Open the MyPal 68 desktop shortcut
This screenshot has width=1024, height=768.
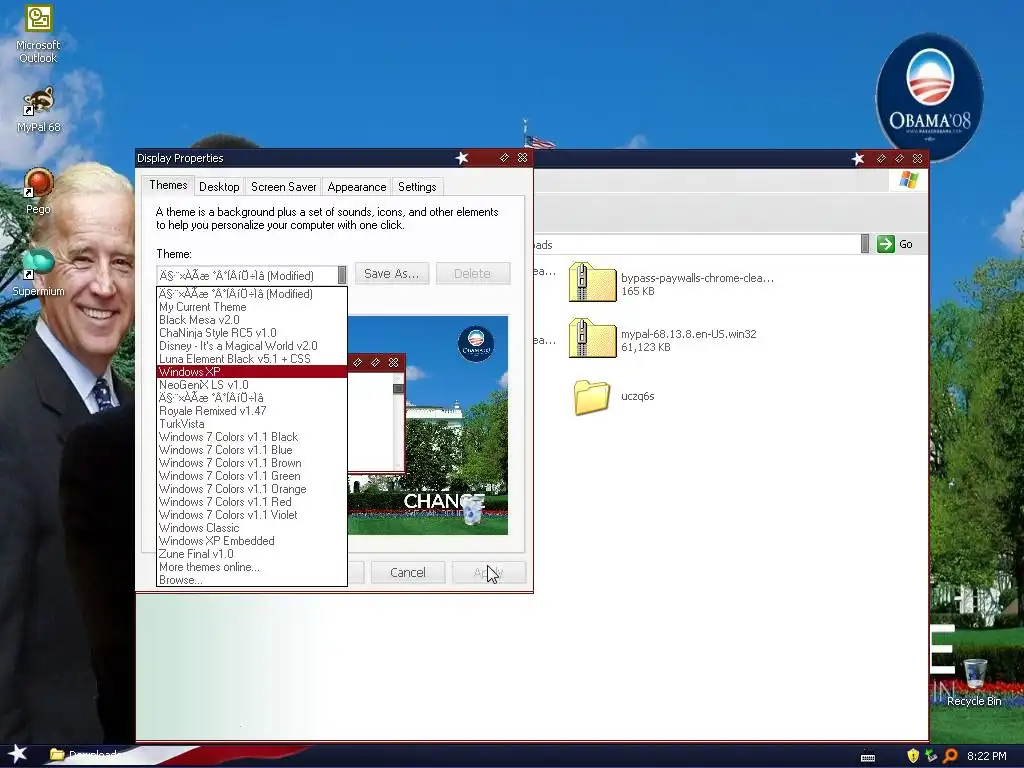coord(38,109)
